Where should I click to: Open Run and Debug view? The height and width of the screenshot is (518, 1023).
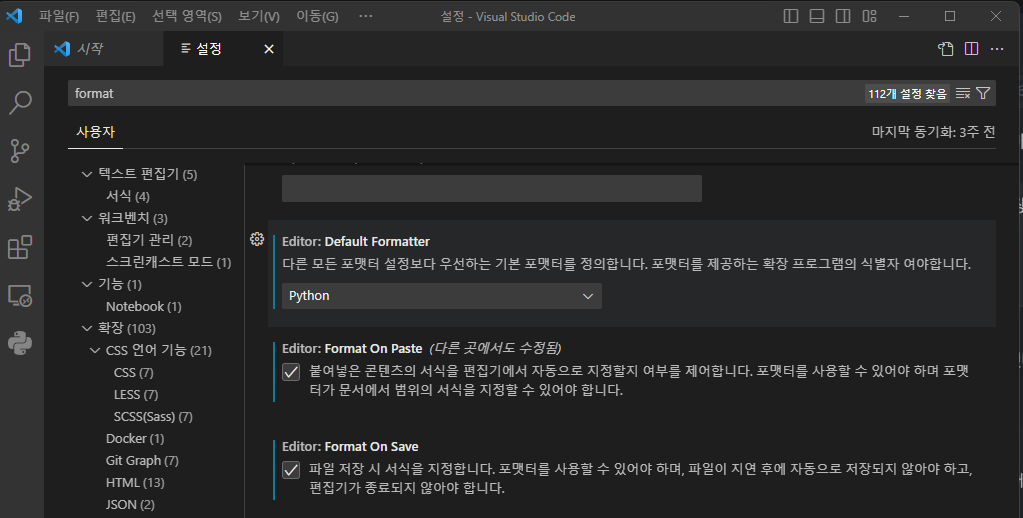pos(20,199)
